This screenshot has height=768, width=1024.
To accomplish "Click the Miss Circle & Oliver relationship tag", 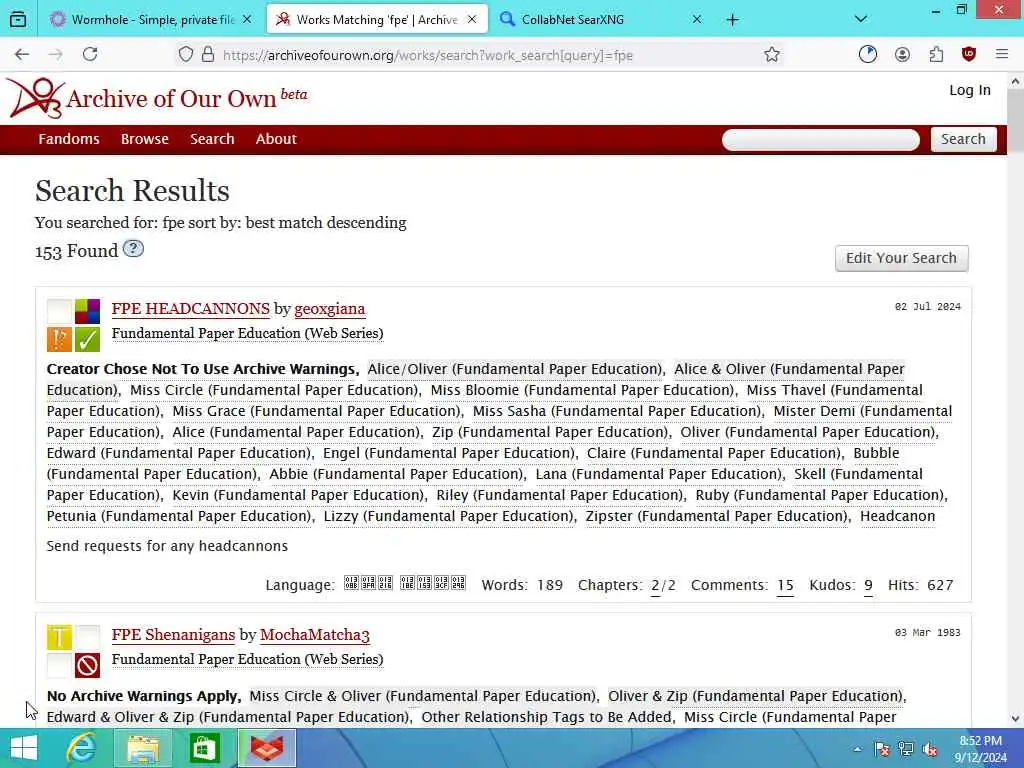I will pyautogui.click(x=422, y=696).
